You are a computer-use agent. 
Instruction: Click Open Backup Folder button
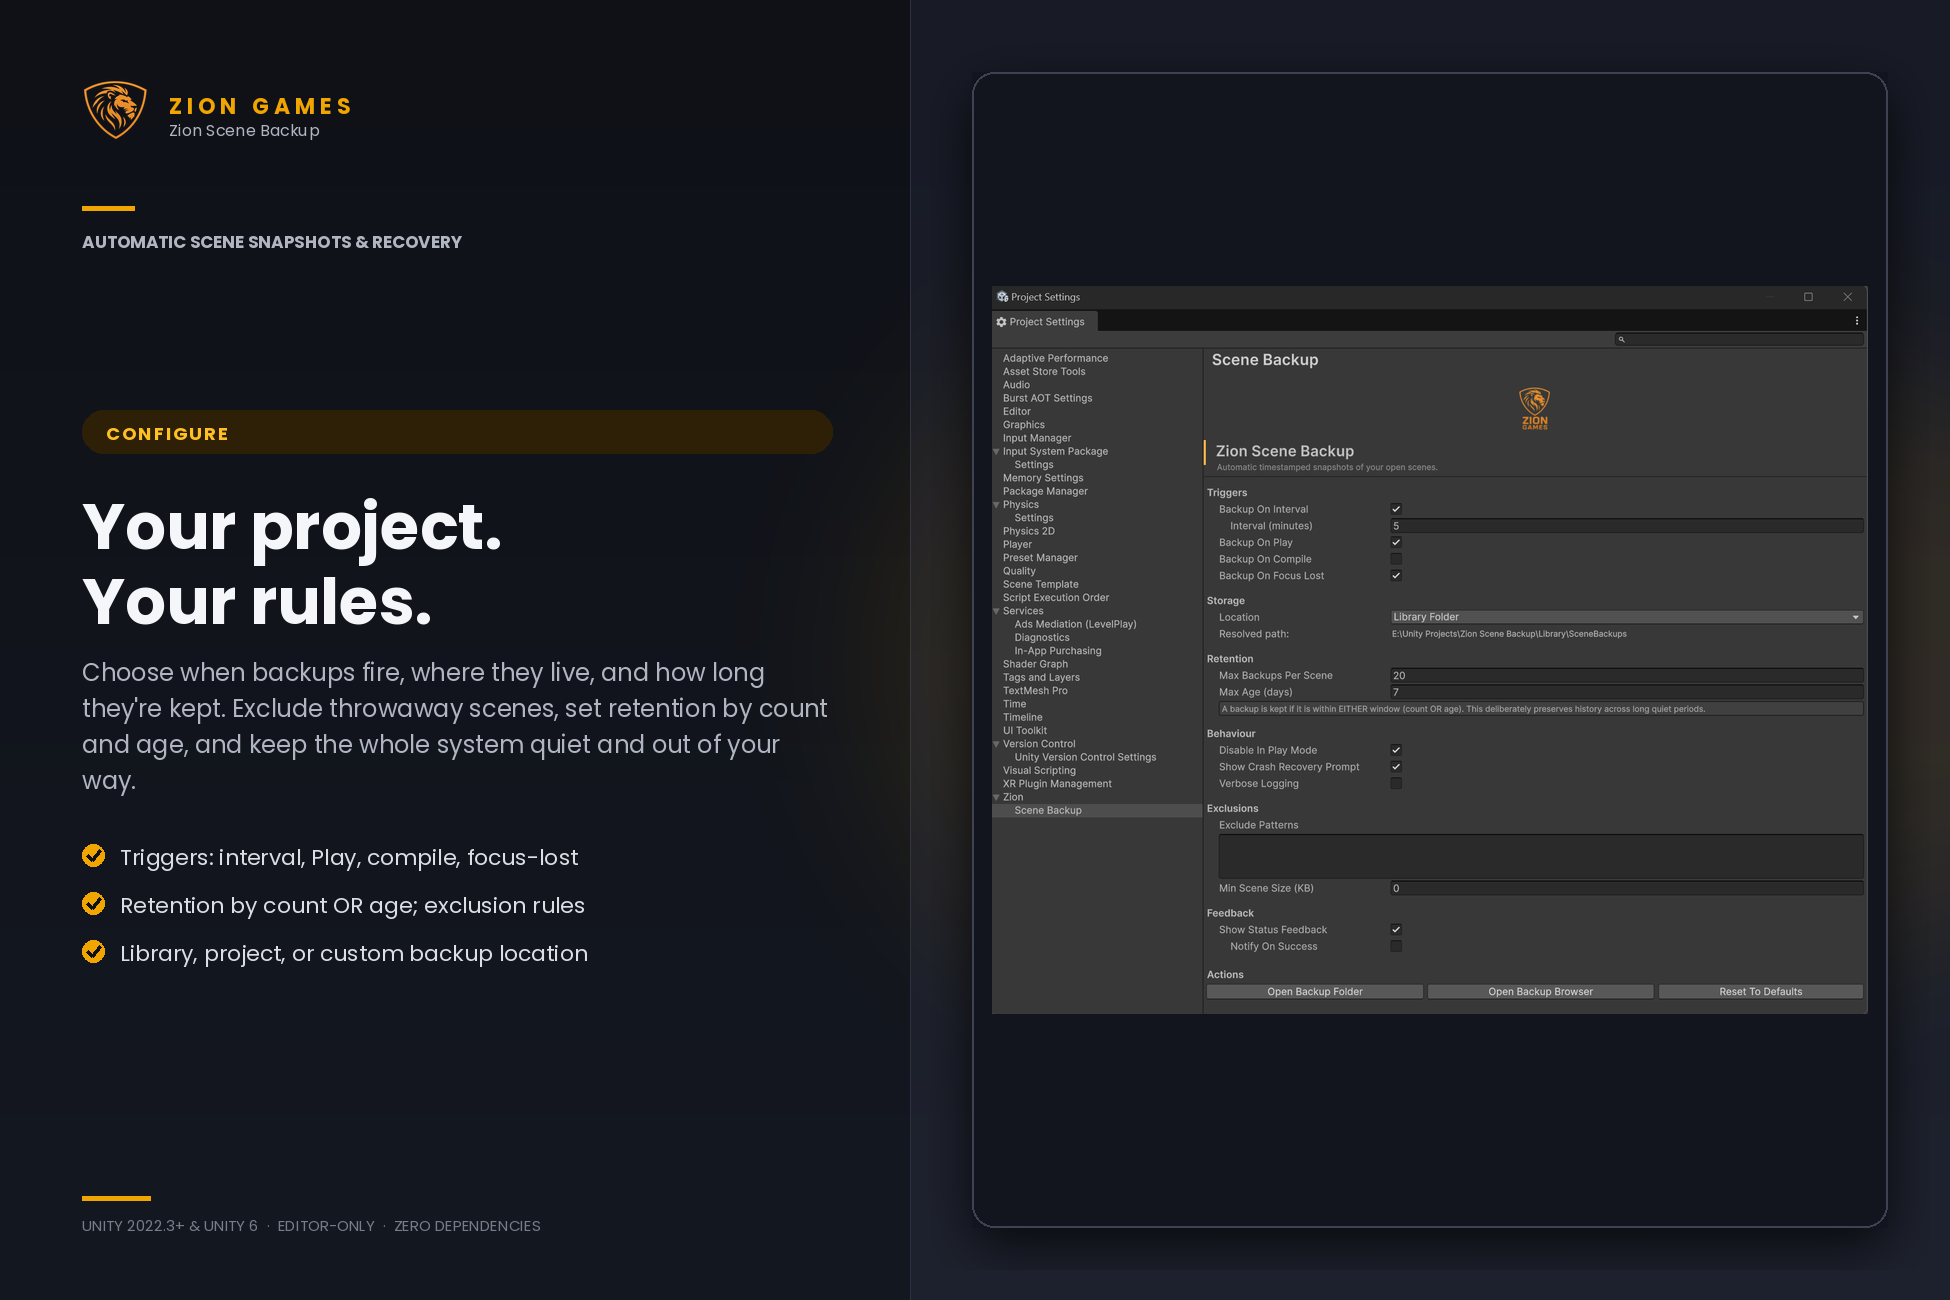coord(1315,992)
